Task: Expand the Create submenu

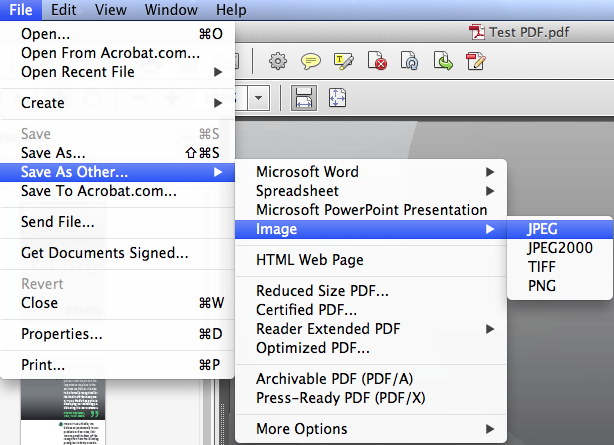Action: (117, 103)
